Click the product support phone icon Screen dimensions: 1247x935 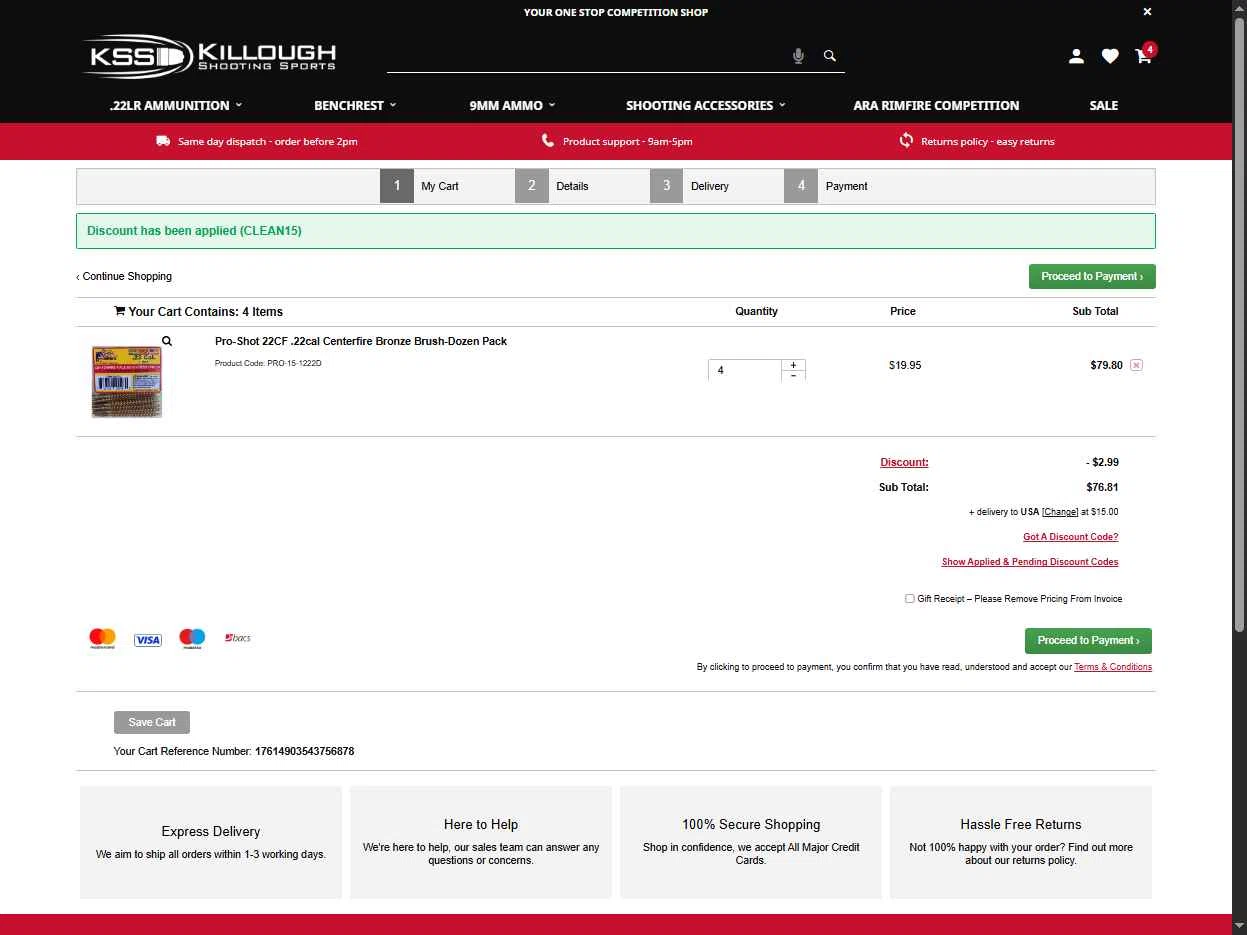(x=548, y=141)
